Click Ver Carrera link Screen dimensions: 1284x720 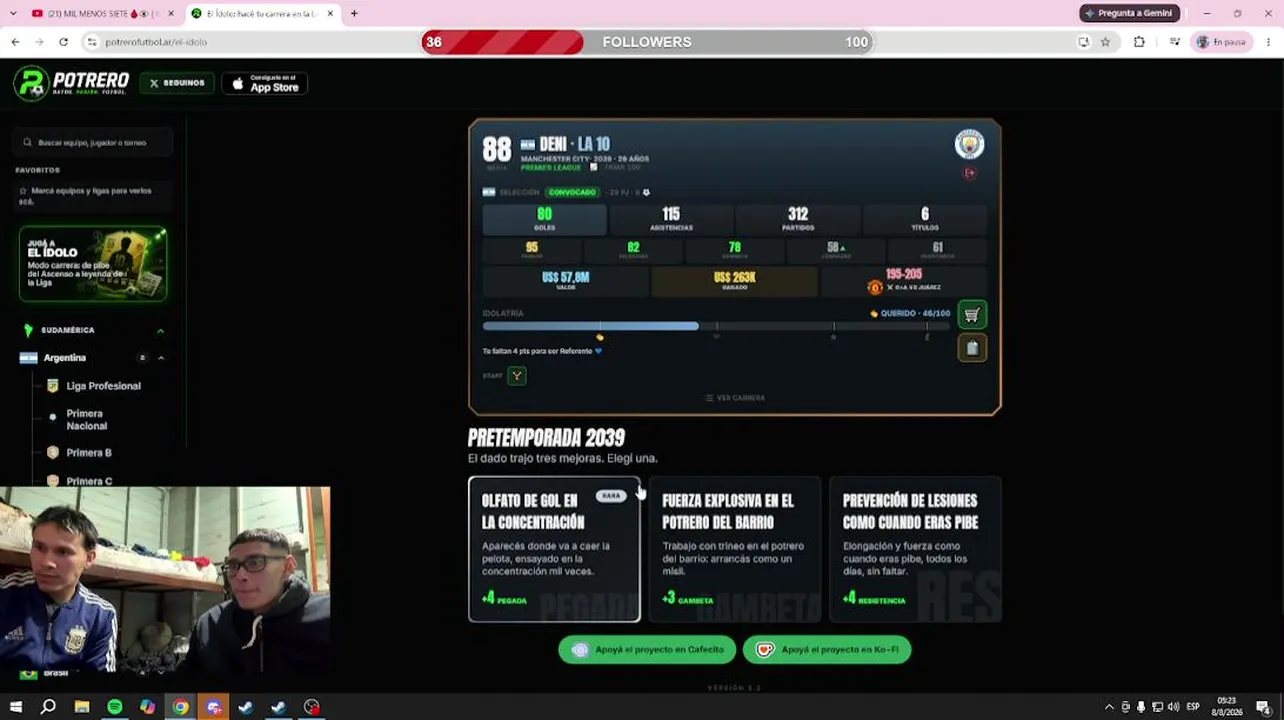(735, 398)
